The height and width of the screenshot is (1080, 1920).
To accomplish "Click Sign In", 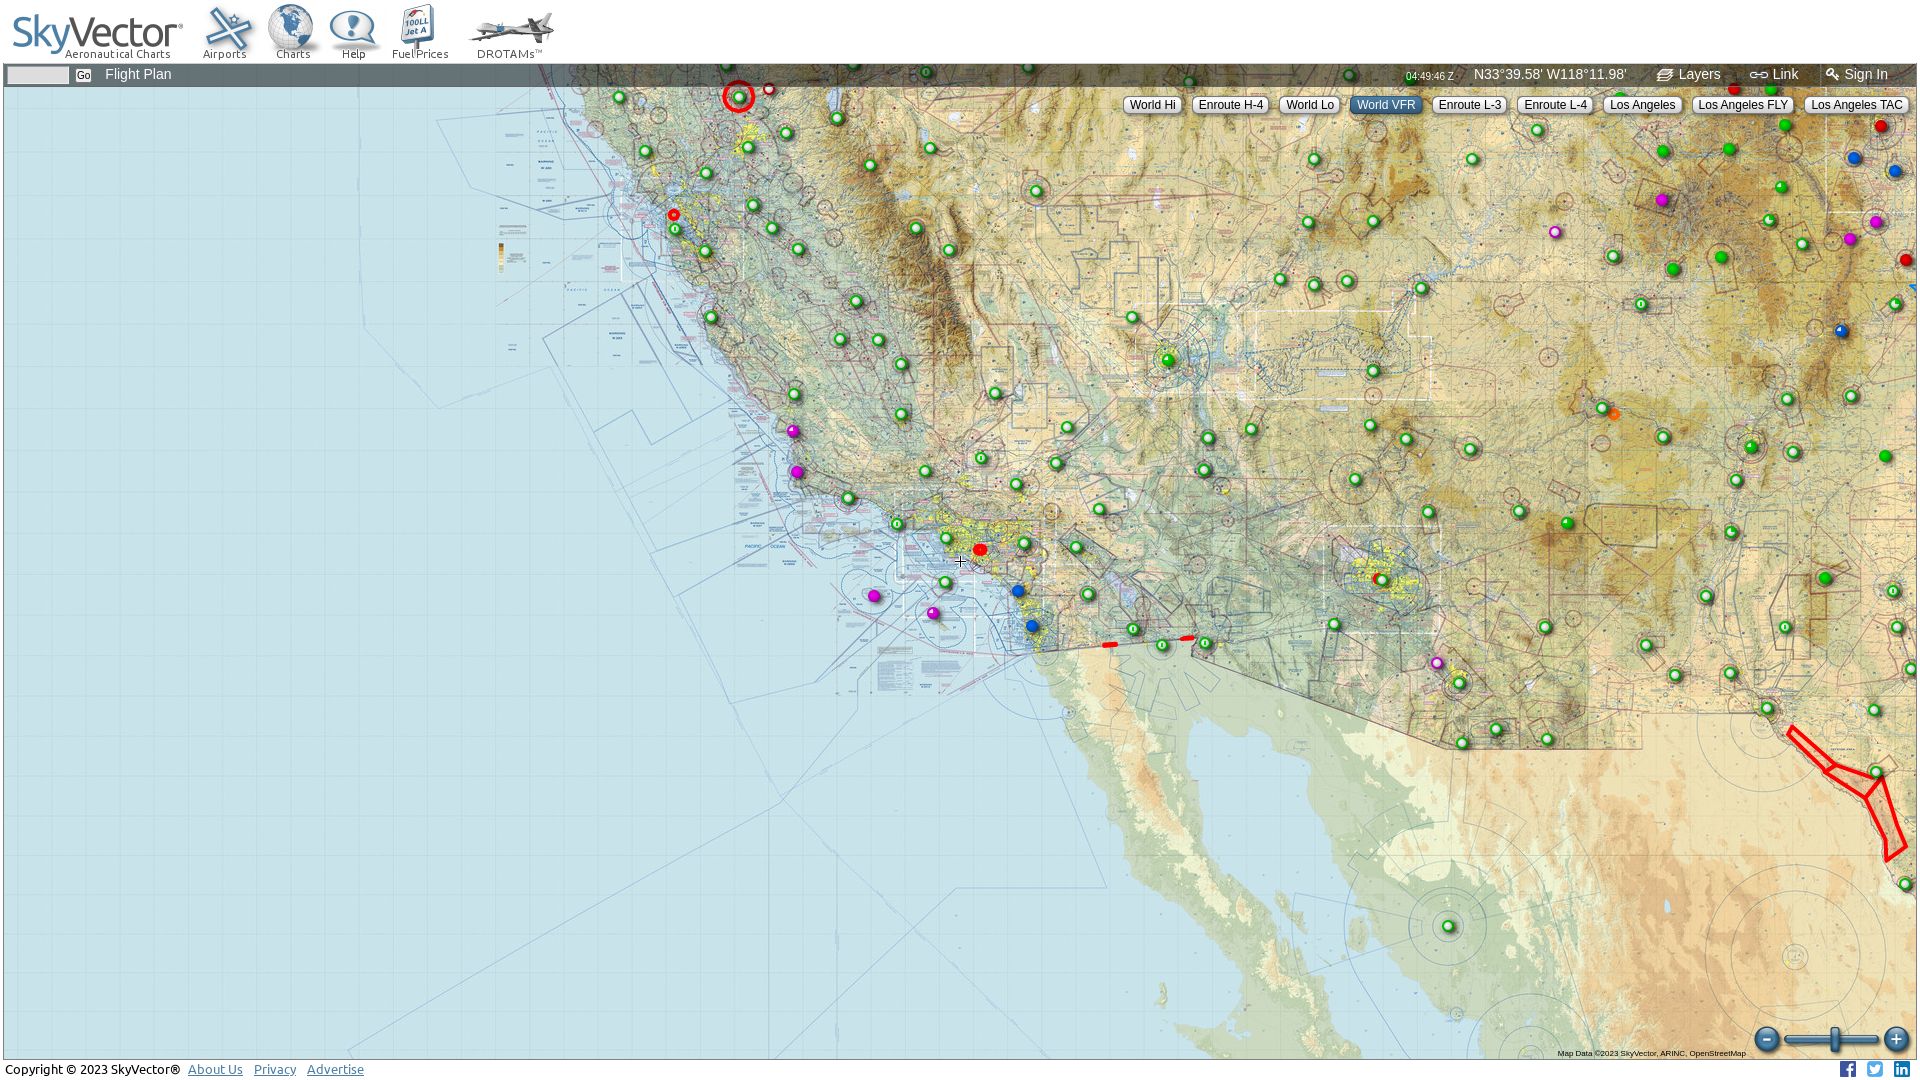I will [x=1857, y=75].
